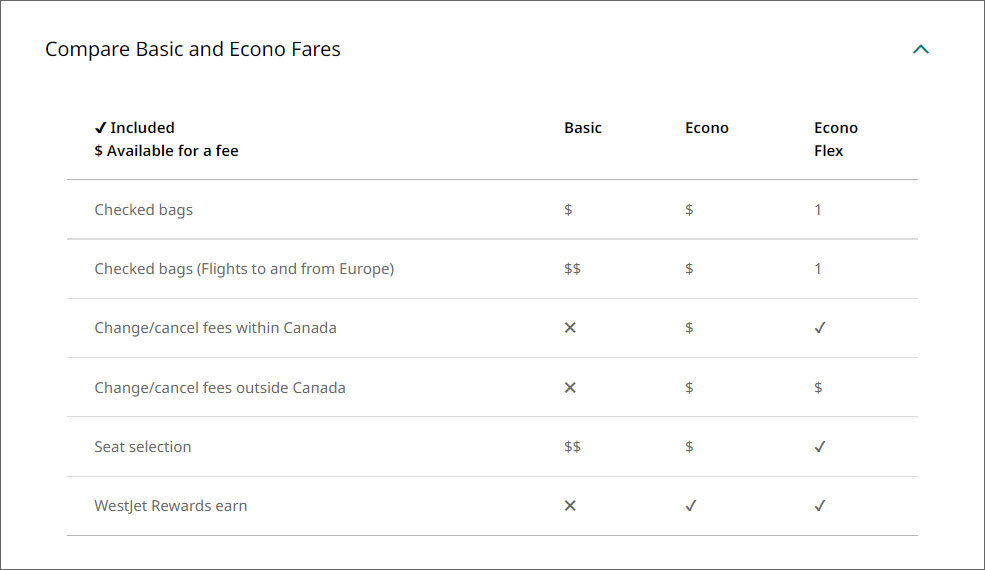The height and width of the screenshot is (570, 985).
Task: Click the Seat selection row label
Action: coord(143,447)
